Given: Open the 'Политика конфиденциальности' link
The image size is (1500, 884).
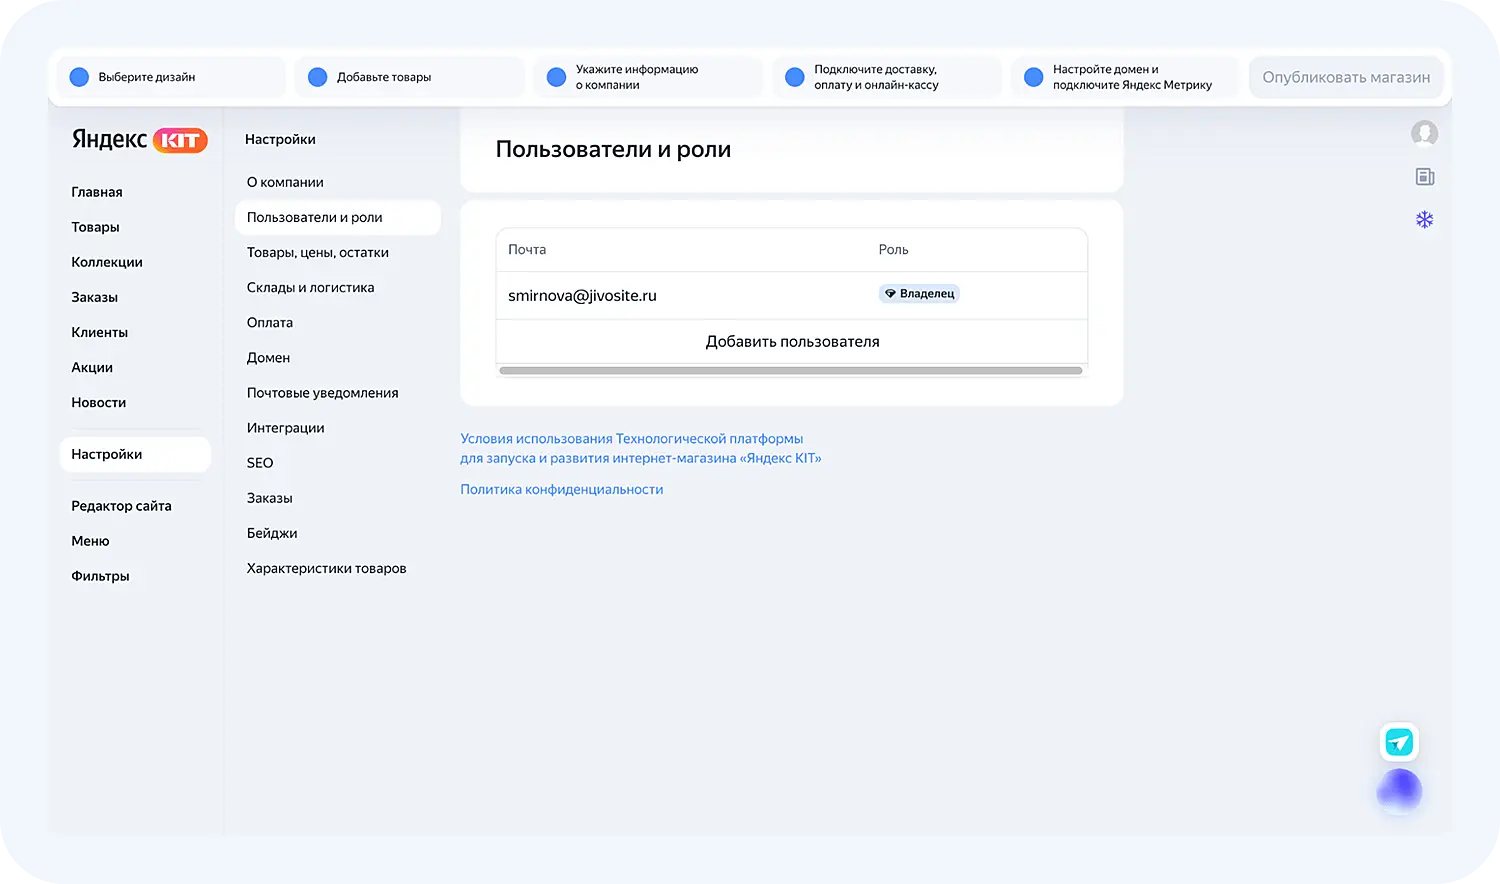Looking at the screenshot, I should pos(562,489).
